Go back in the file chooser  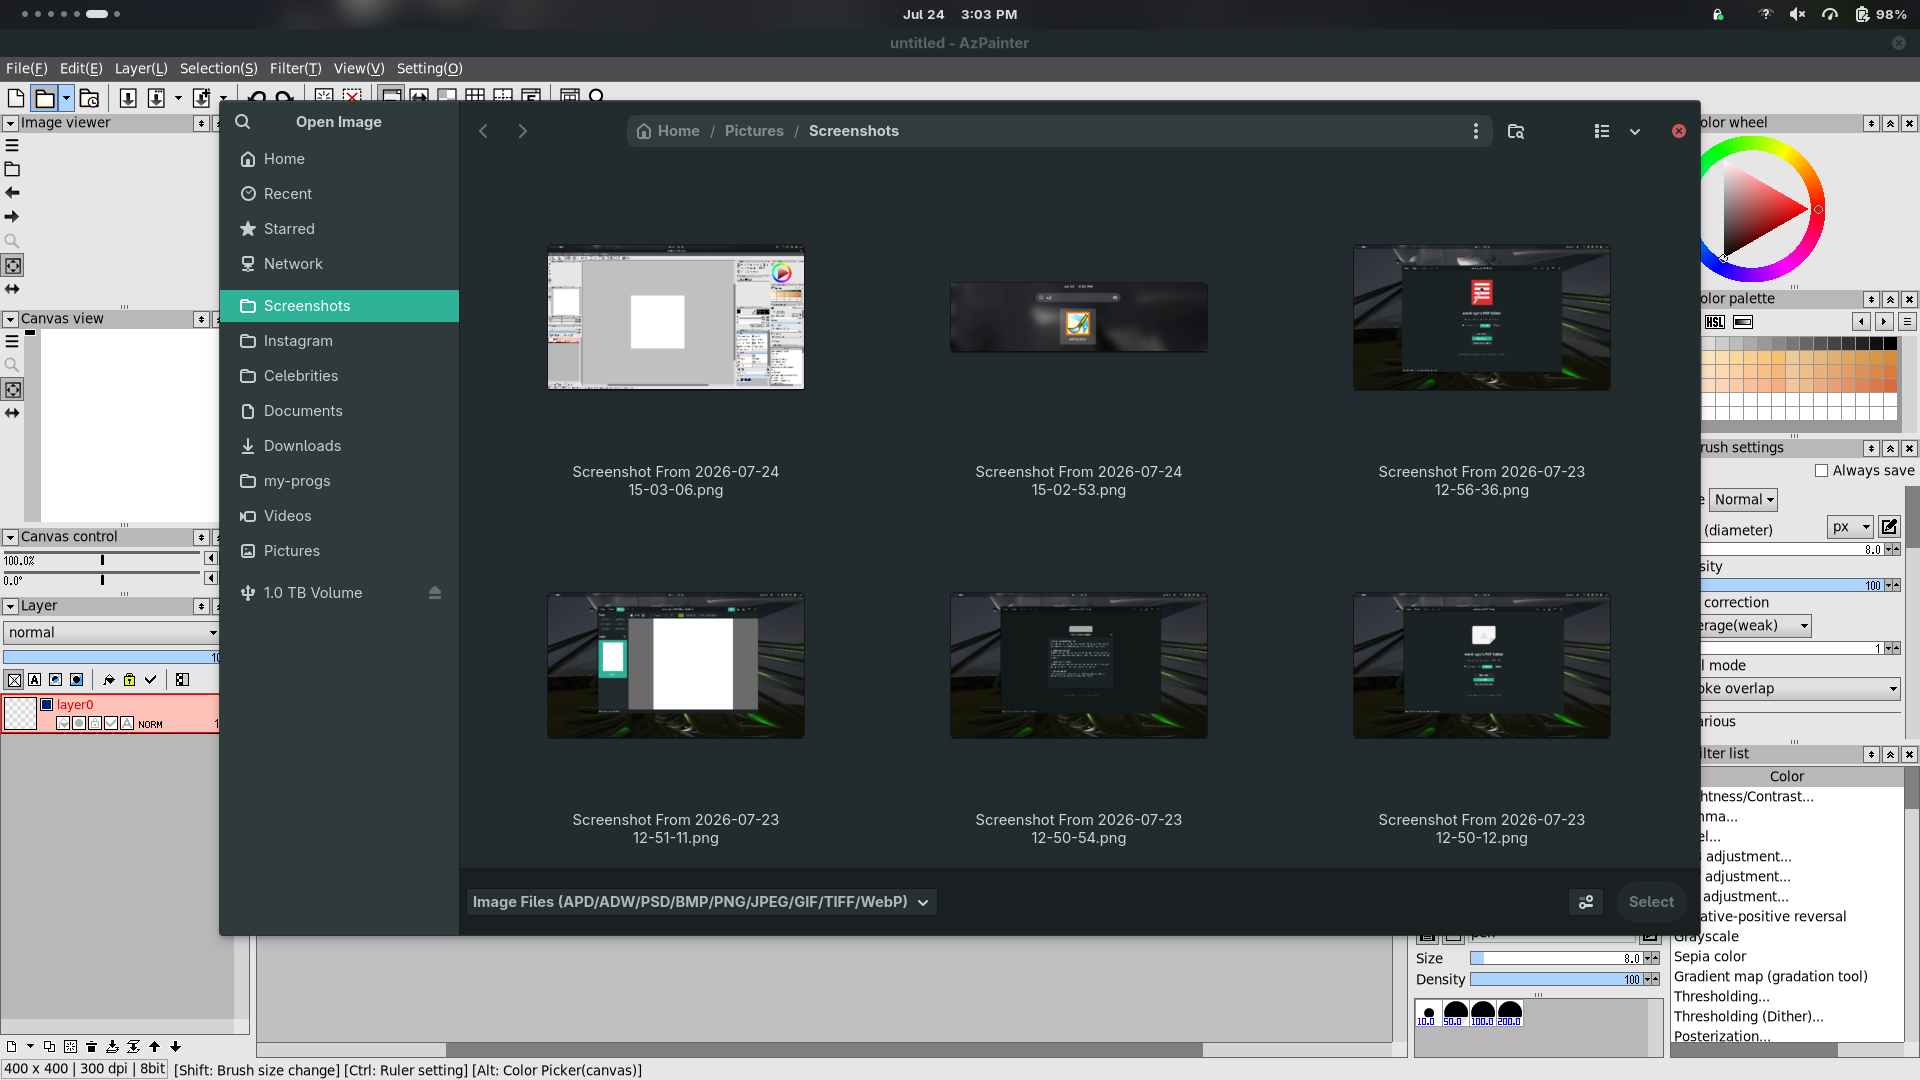(483, 131)
